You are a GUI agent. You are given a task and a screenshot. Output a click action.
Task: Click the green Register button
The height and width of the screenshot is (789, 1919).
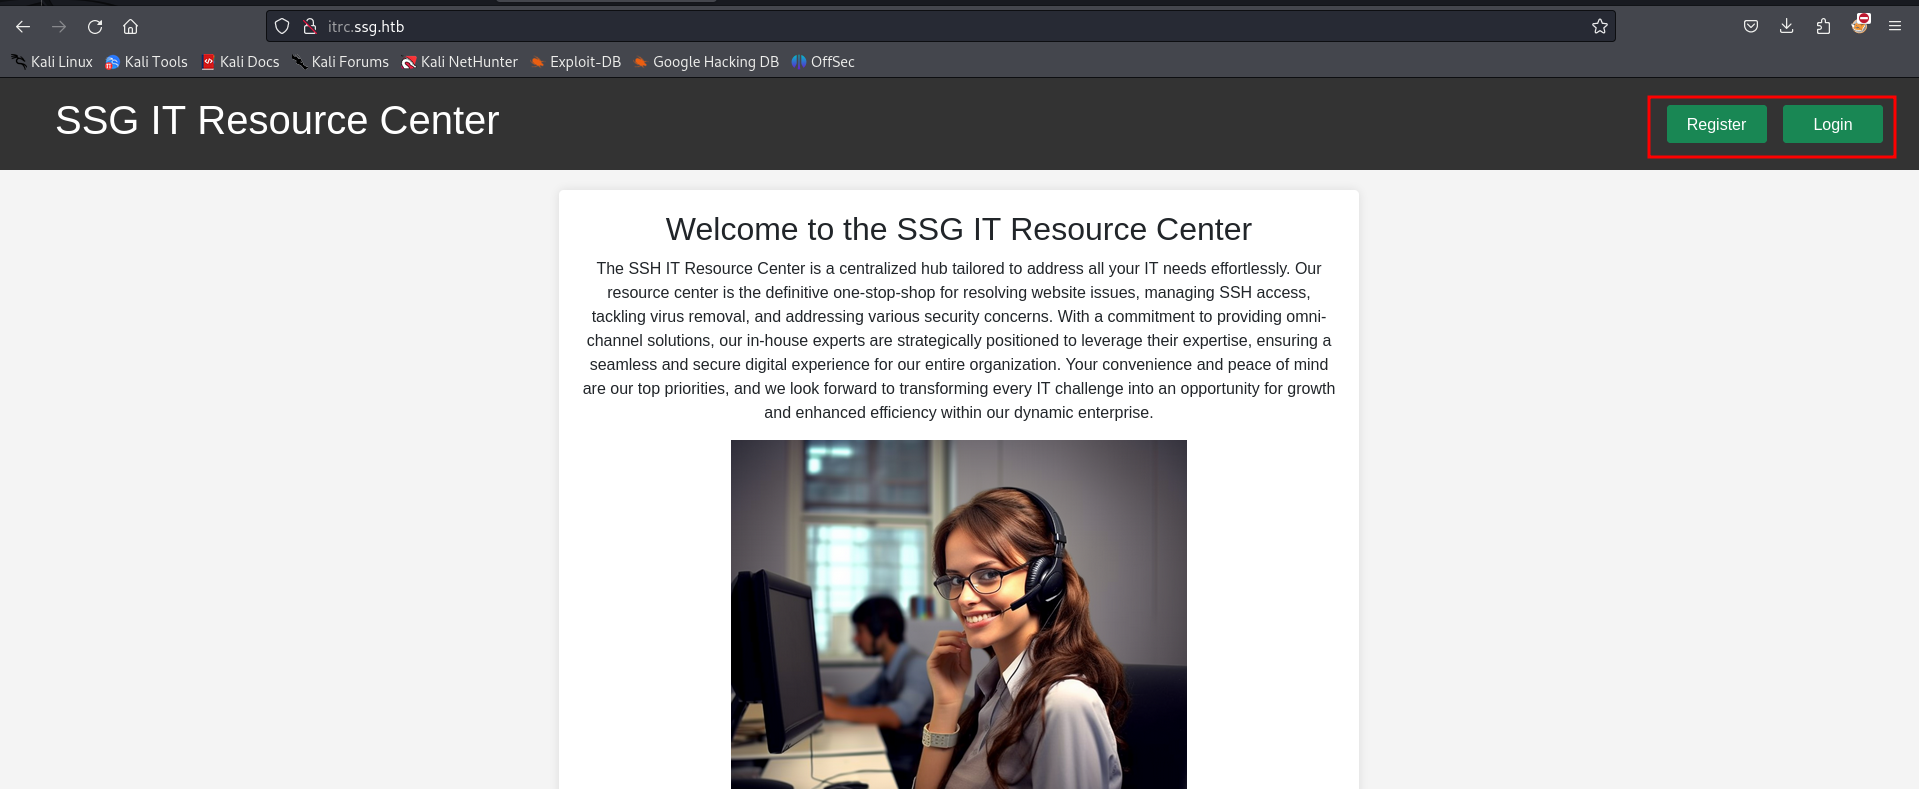pos(1716,124)
